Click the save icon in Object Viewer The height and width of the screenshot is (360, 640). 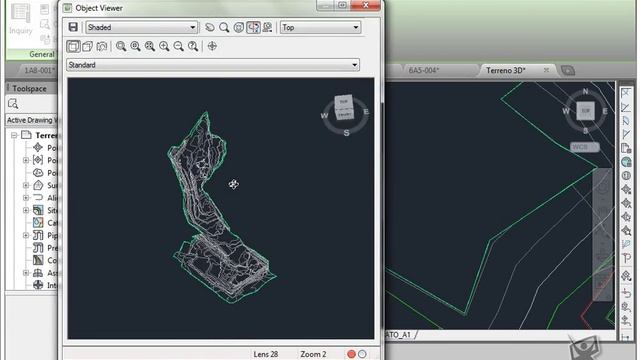tap(73, 27)
